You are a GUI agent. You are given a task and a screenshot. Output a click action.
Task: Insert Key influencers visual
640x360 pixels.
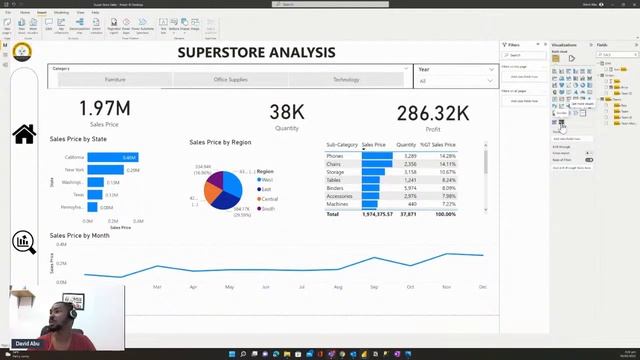(x=61, y=25)
